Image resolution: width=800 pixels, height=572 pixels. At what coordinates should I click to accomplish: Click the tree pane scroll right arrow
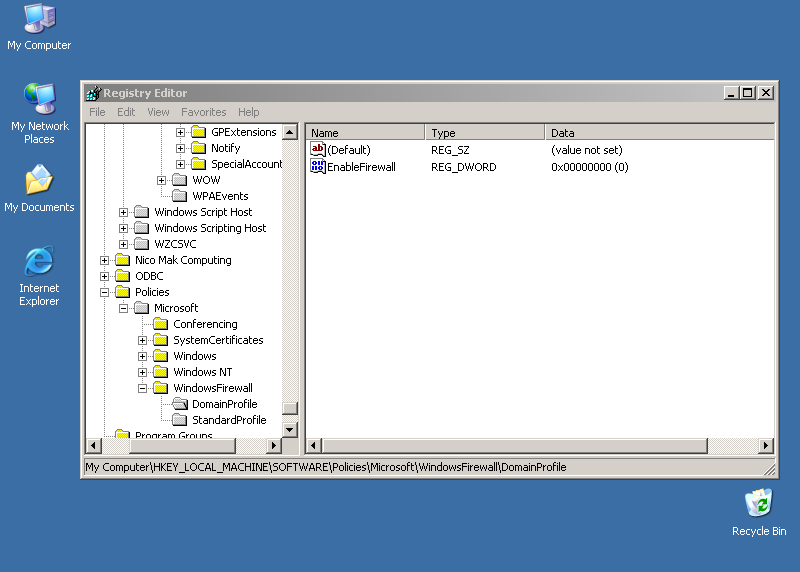(274, 445)
